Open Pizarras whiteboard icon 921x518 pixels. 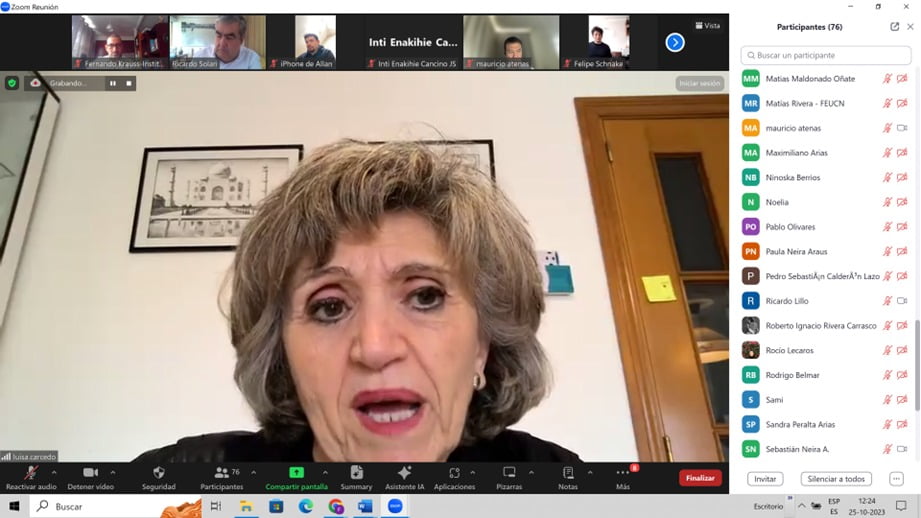pyautogui.click(x=509, y=472)
